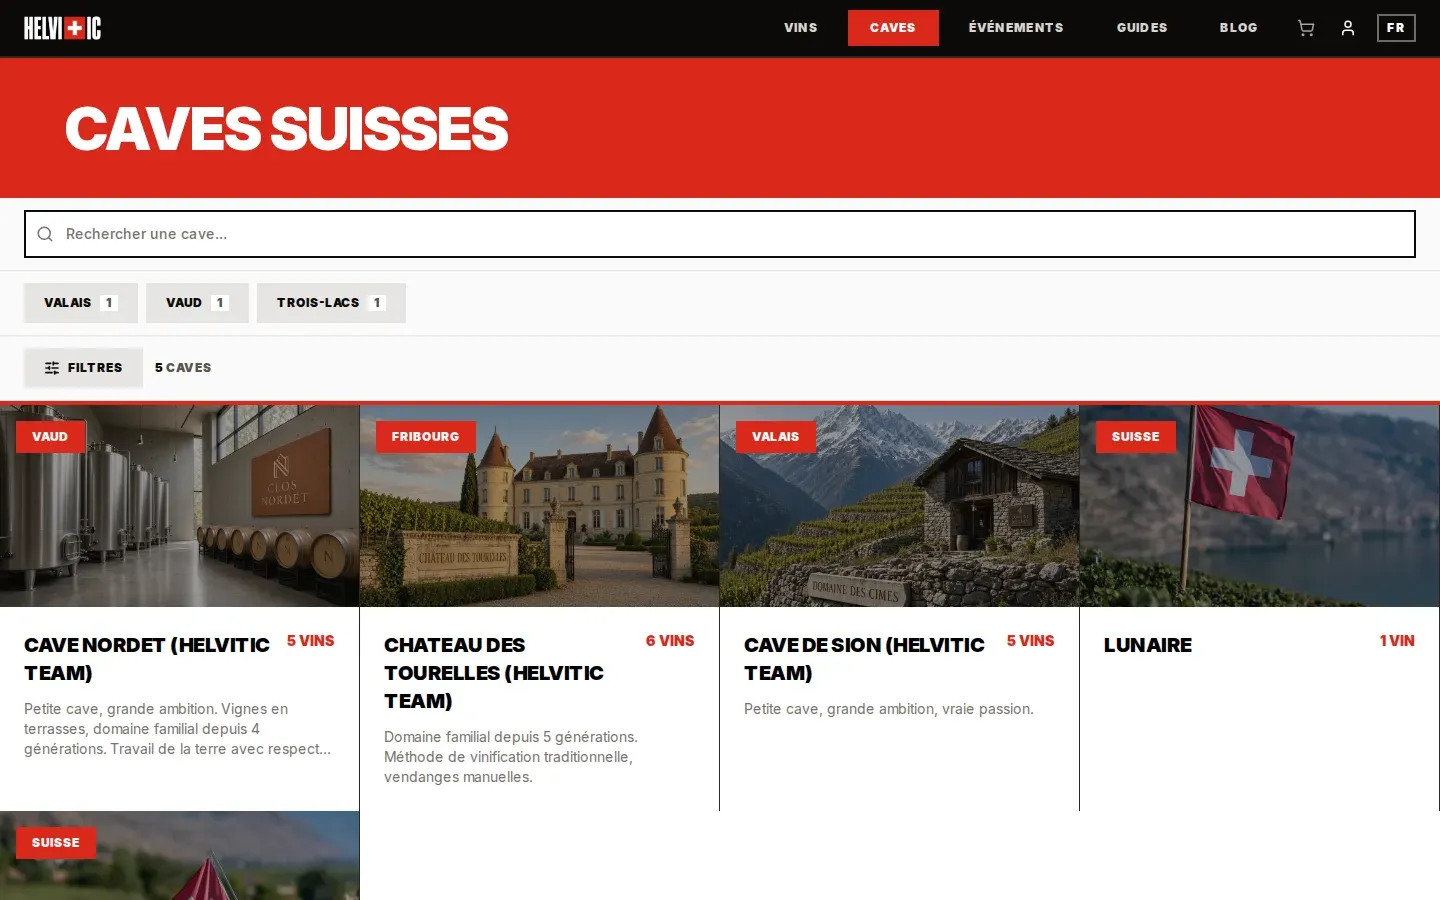Select the Caves menu item

click(x=893, y=28)
